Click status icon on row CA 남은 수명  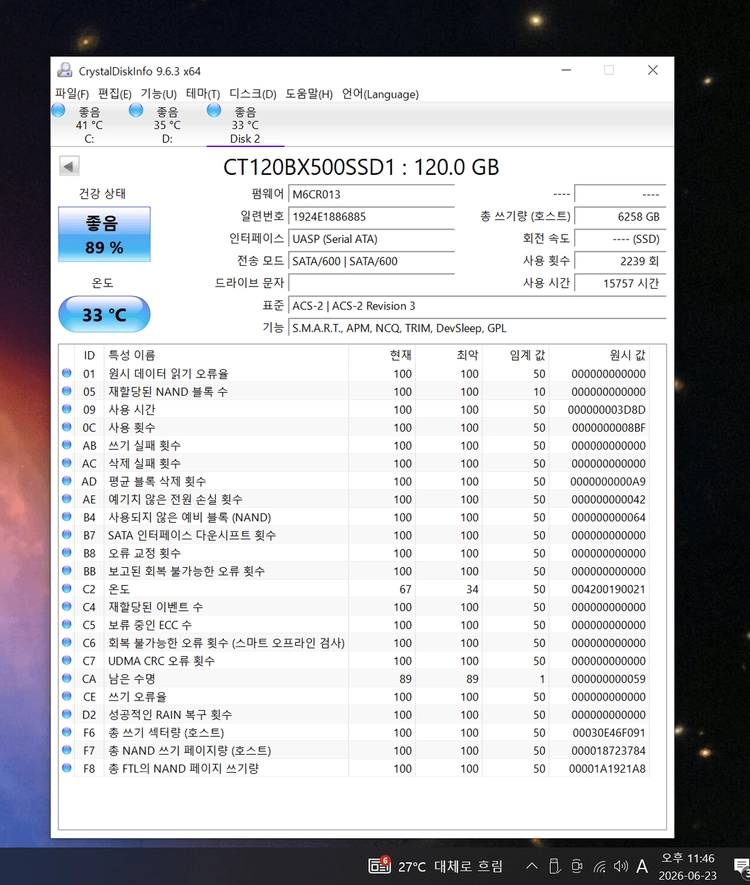67,678
